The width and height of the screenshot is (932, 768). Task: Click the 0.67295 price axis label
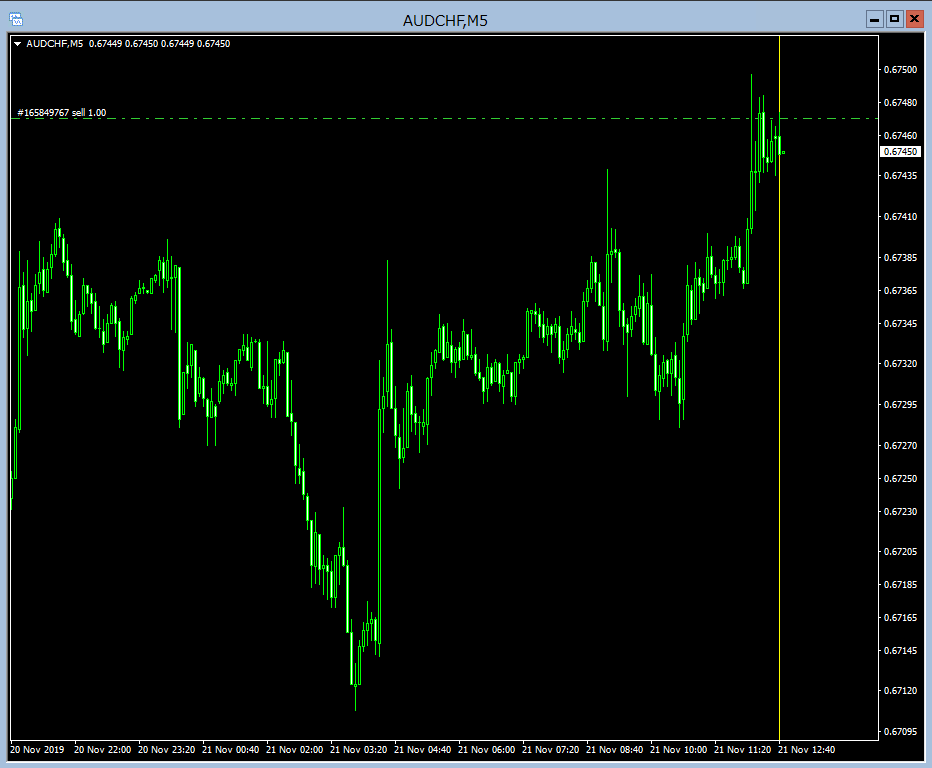click(900, 404)
